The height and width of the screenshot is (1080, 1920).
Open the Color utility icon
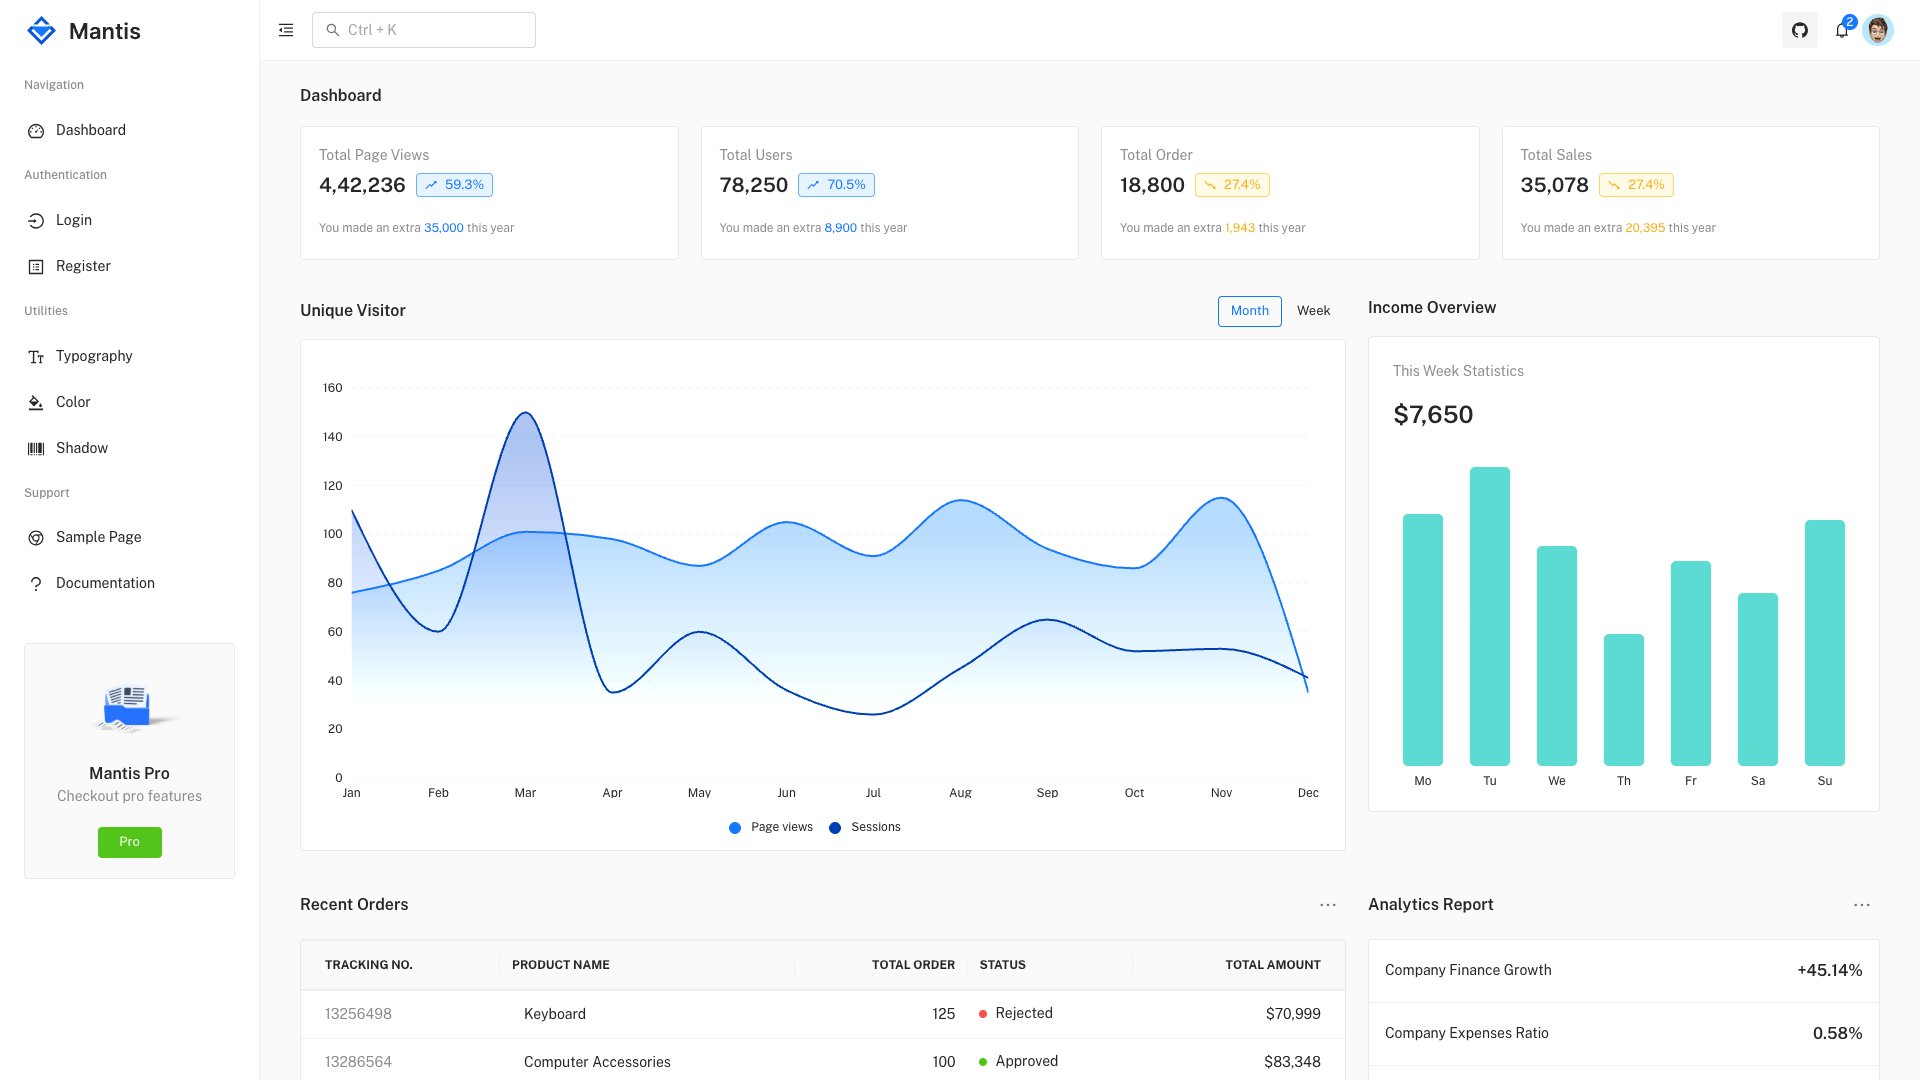coord(37,402)
